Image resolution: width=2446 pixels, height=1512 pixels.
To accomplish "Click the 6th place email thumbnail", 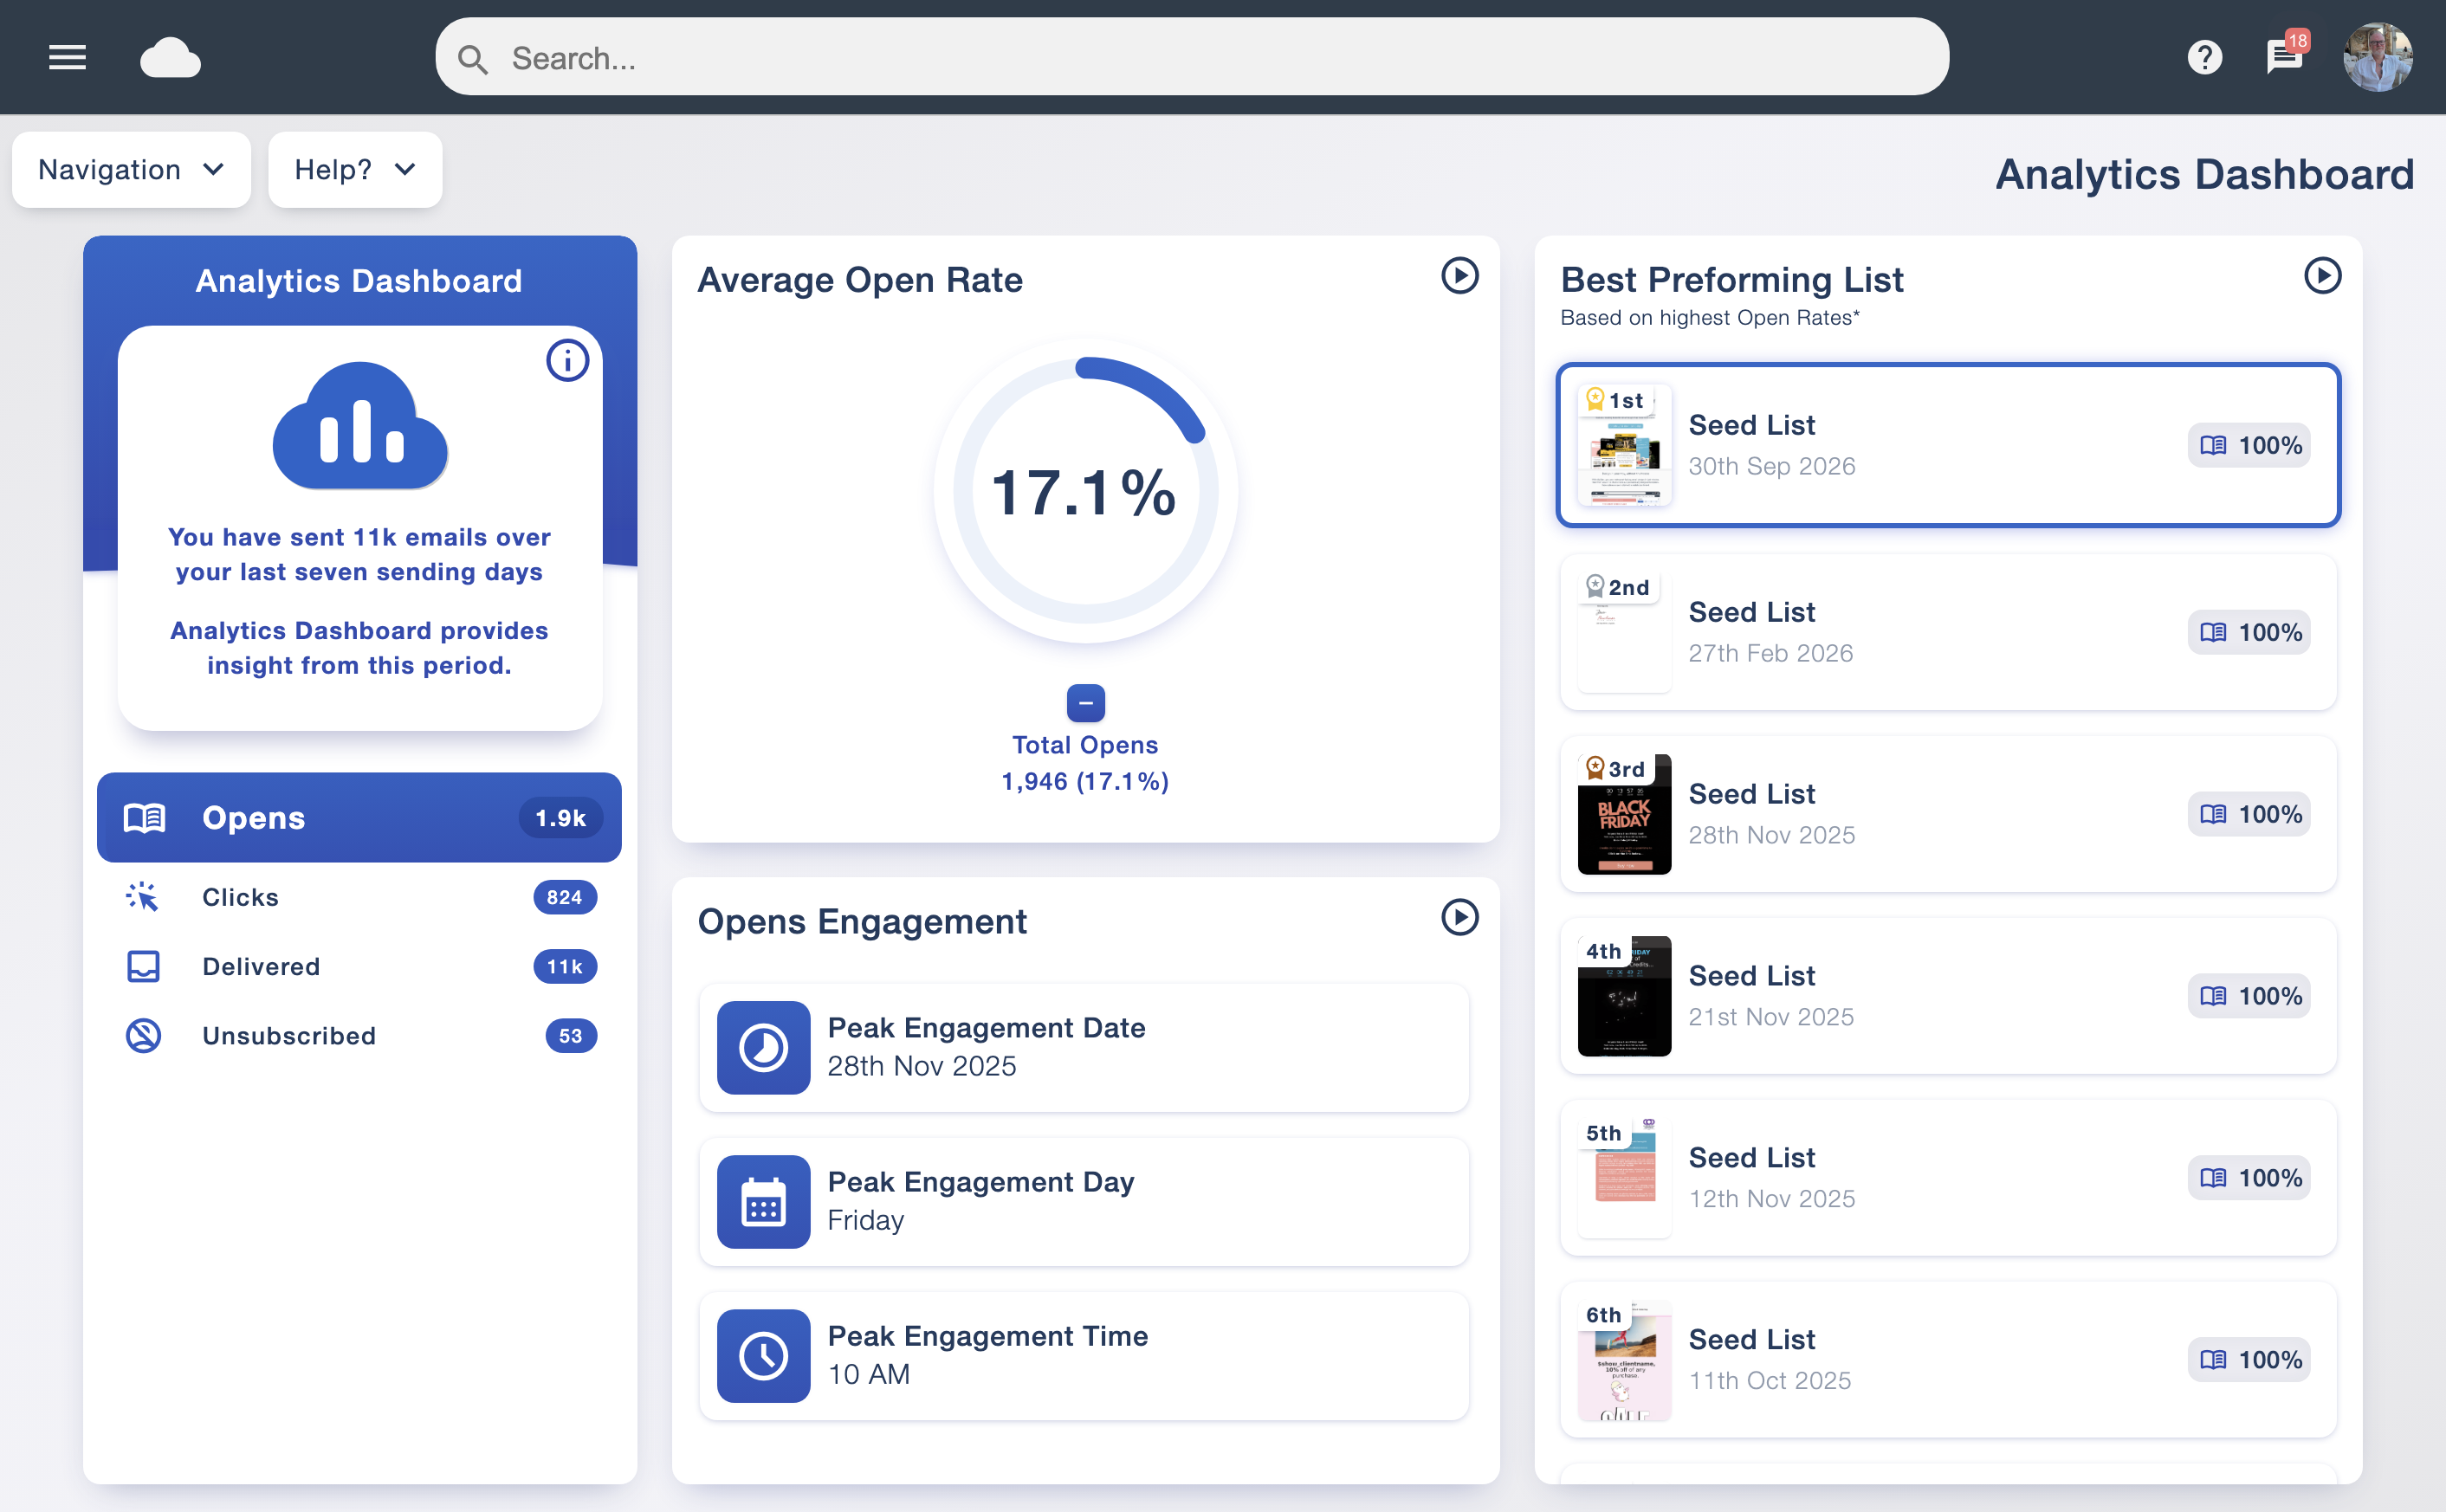I will (1624, 1360).
